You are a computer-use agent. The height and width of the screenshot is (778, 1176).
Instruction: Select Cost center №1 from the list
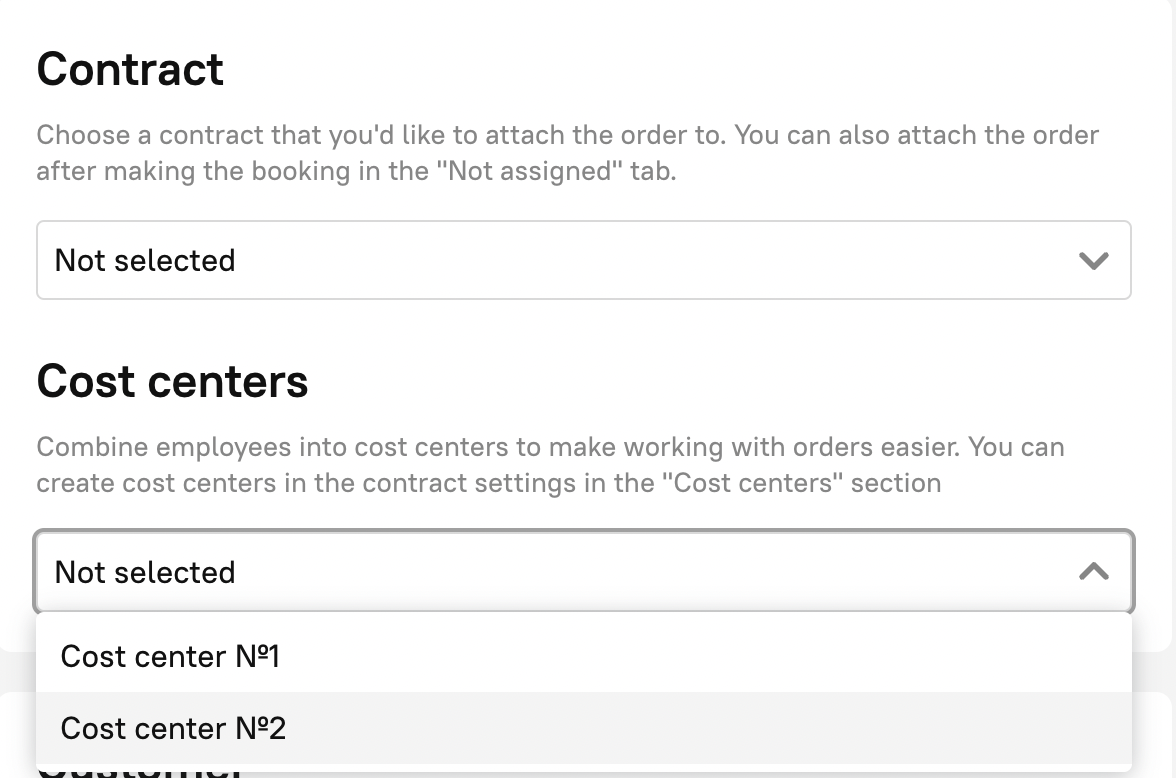(x=170, y=656)
